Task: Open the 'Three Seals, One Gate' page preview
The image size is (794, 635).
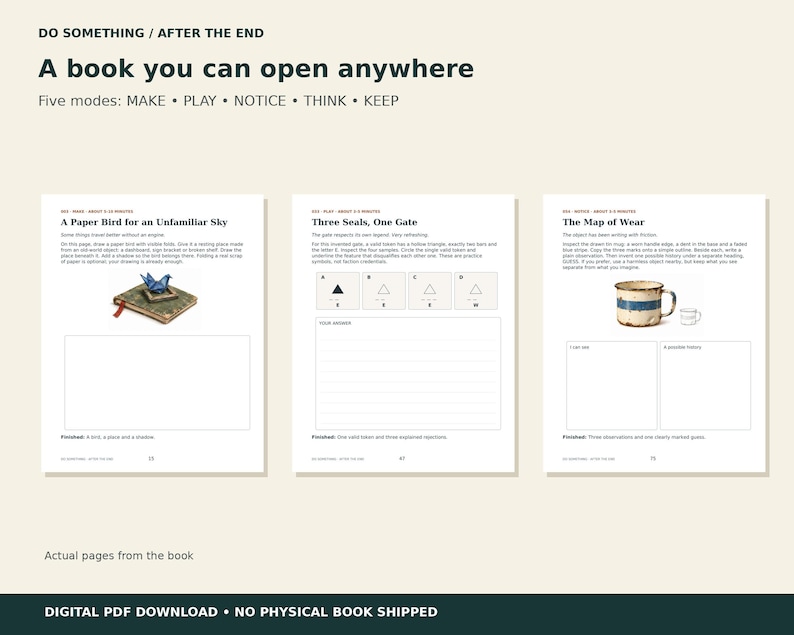Action: point(403,333)
